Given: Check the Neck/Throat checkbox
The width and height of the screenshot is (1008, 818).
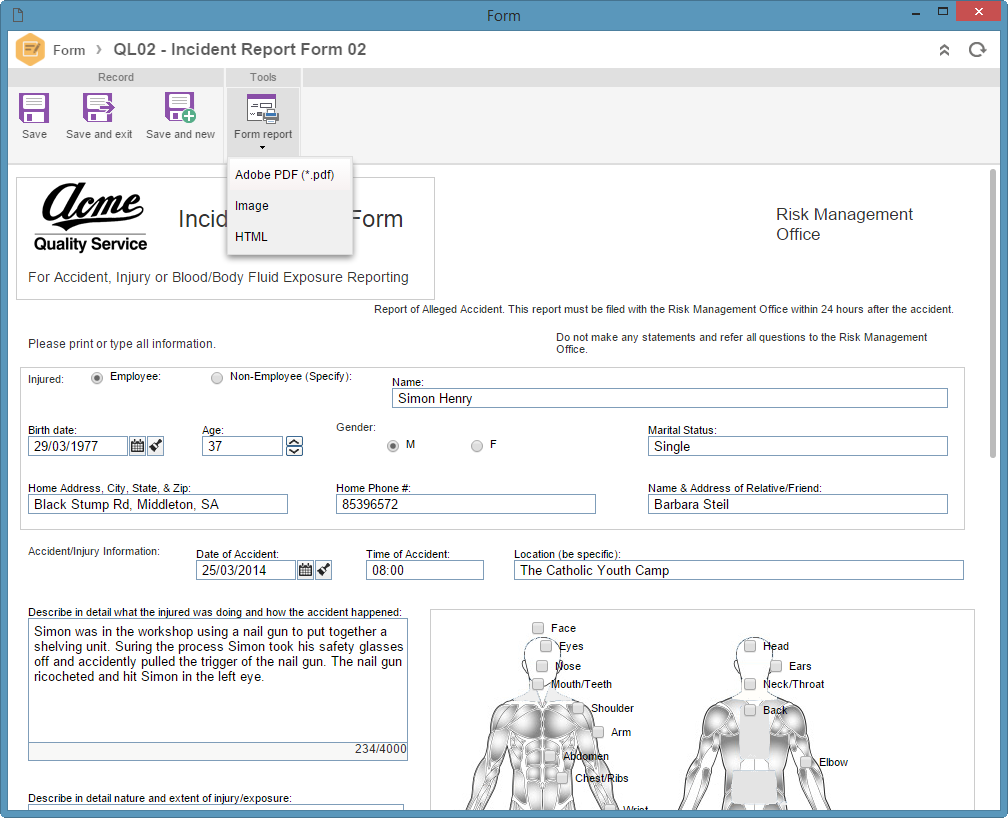Looking at the screenshot, I should coord(750,684).
